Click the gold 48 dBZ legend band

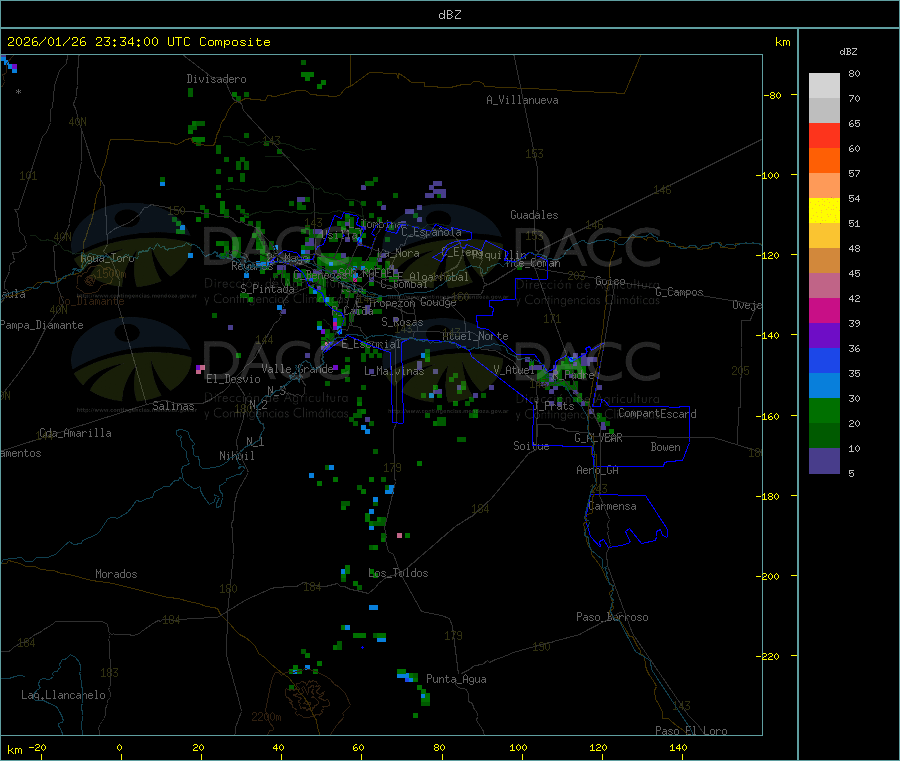pyautogui.click(x=824, y=236)
